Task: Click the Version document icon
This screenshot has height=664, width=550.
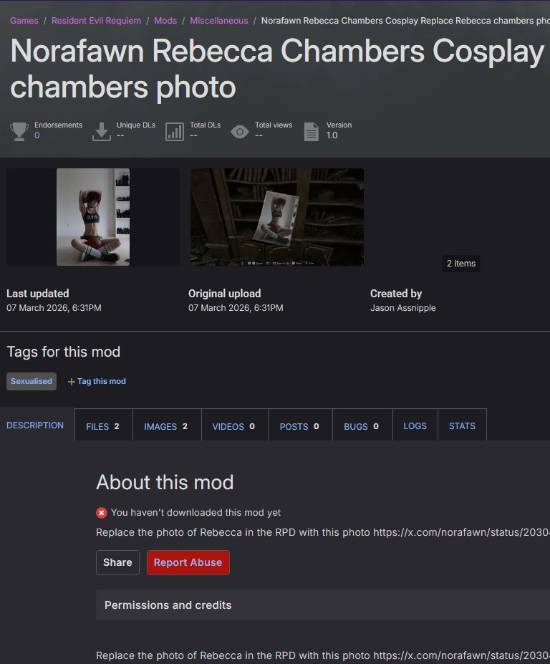Action: click(x=311, y=132)
